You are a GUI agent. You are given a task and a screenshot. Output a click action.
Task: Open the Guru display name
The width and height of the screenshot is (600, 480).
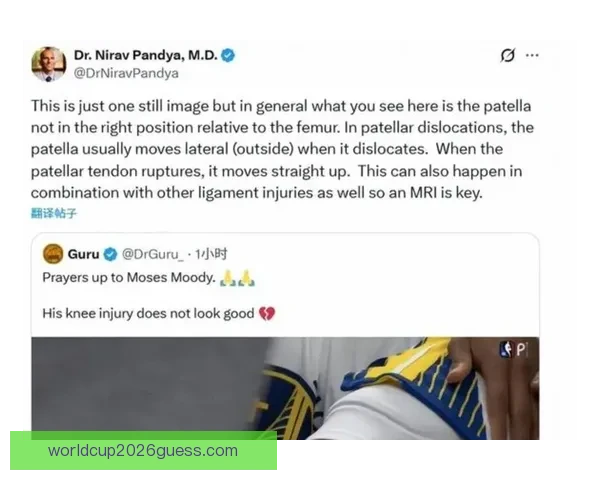83,254
